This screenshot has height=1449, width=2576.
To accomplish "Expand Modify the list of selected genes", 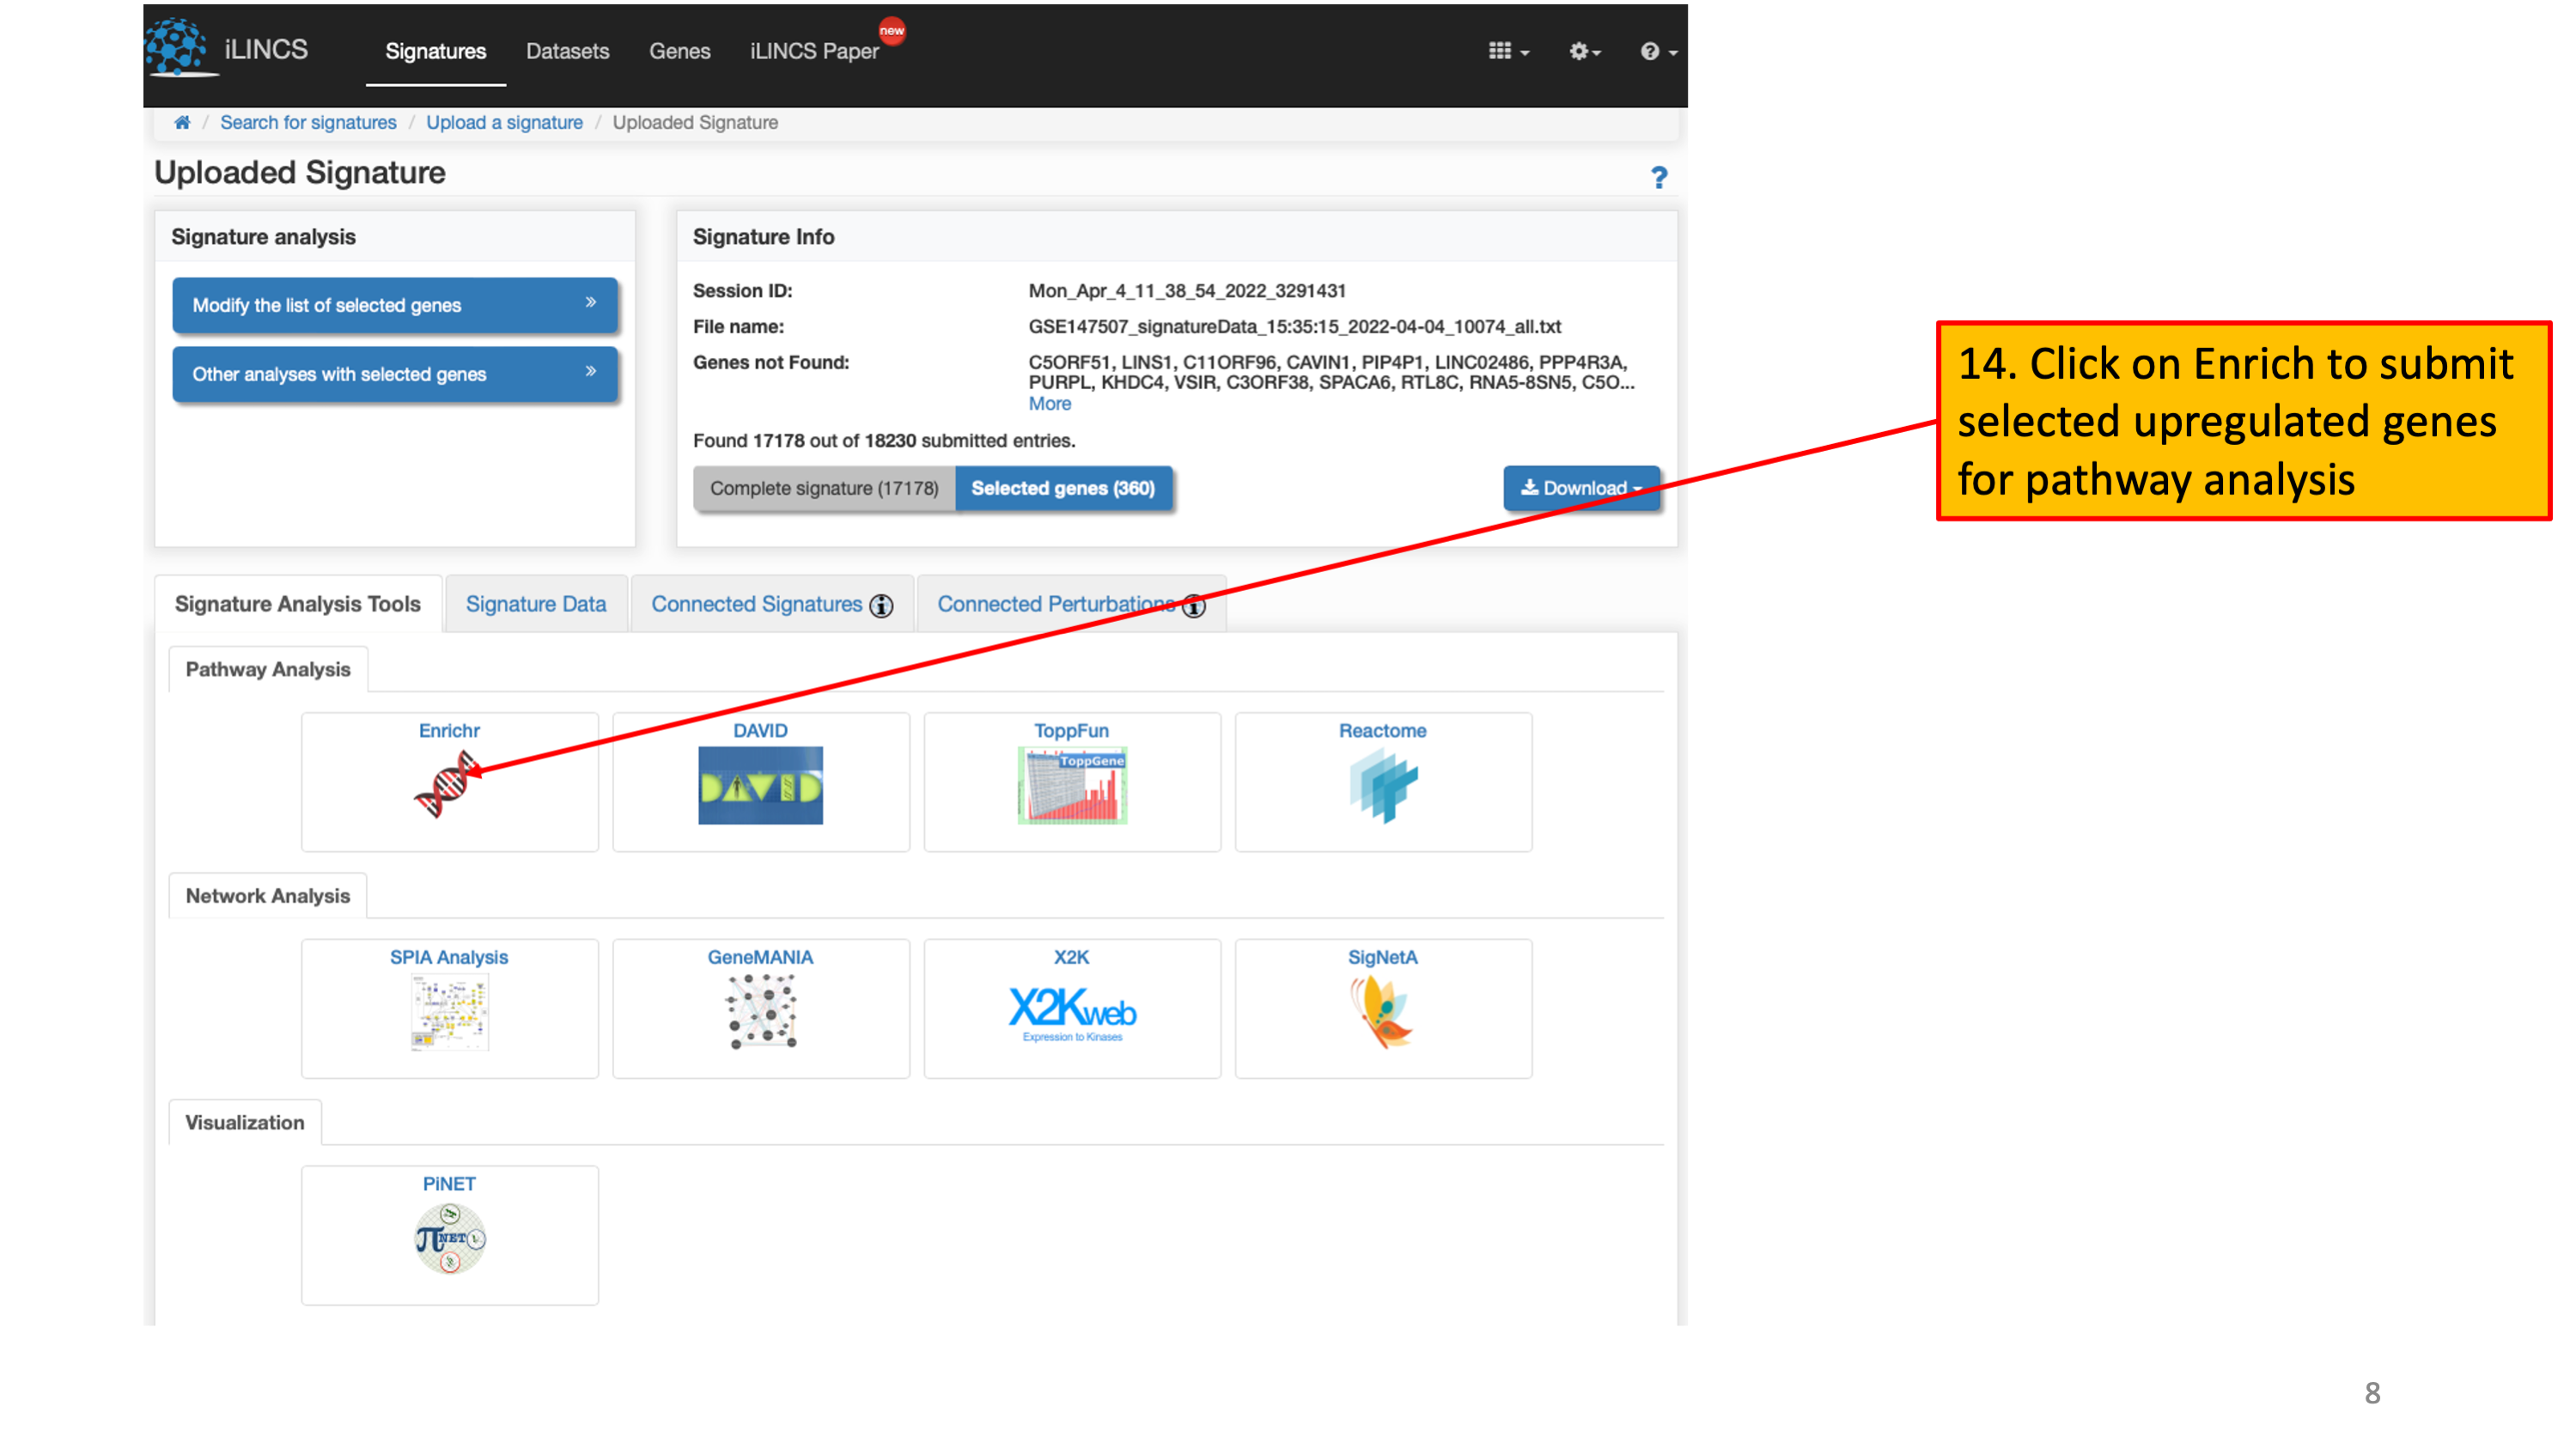I will (x=394, y=305).
